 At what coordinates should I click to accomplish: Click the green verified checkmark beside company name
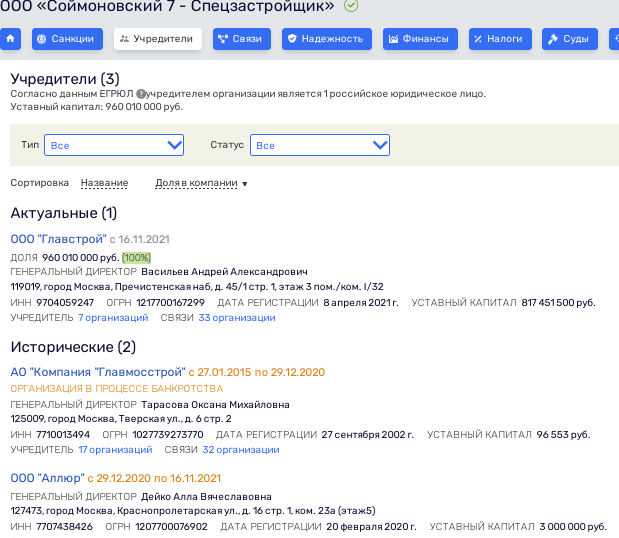click(351, 6)
